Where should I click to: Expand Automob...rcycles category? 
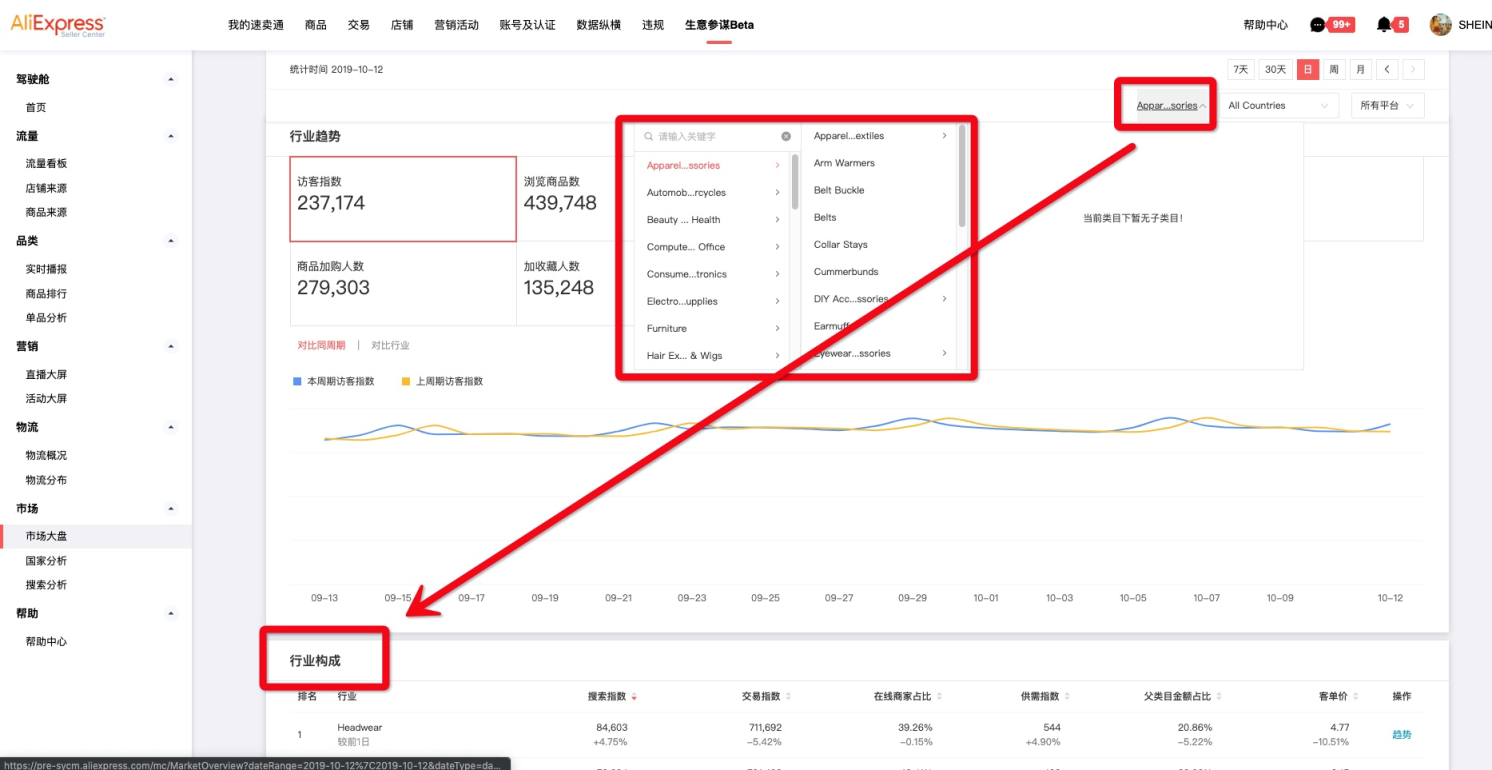click(712, 193)
